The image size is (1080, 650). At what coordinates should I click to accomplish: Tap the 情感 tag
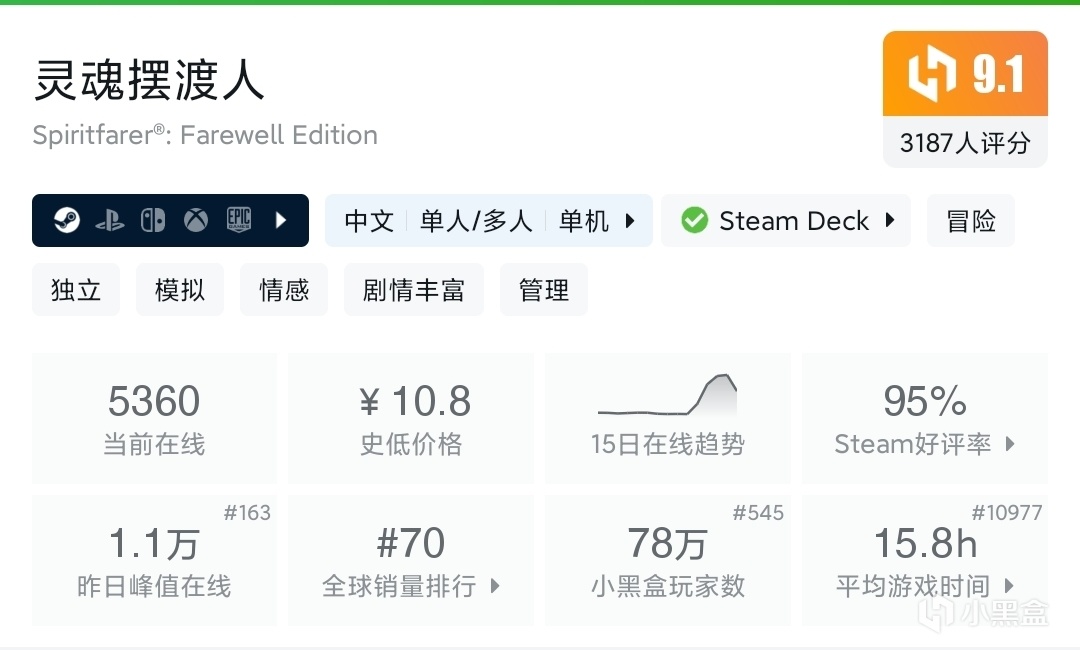pos(284,290)
